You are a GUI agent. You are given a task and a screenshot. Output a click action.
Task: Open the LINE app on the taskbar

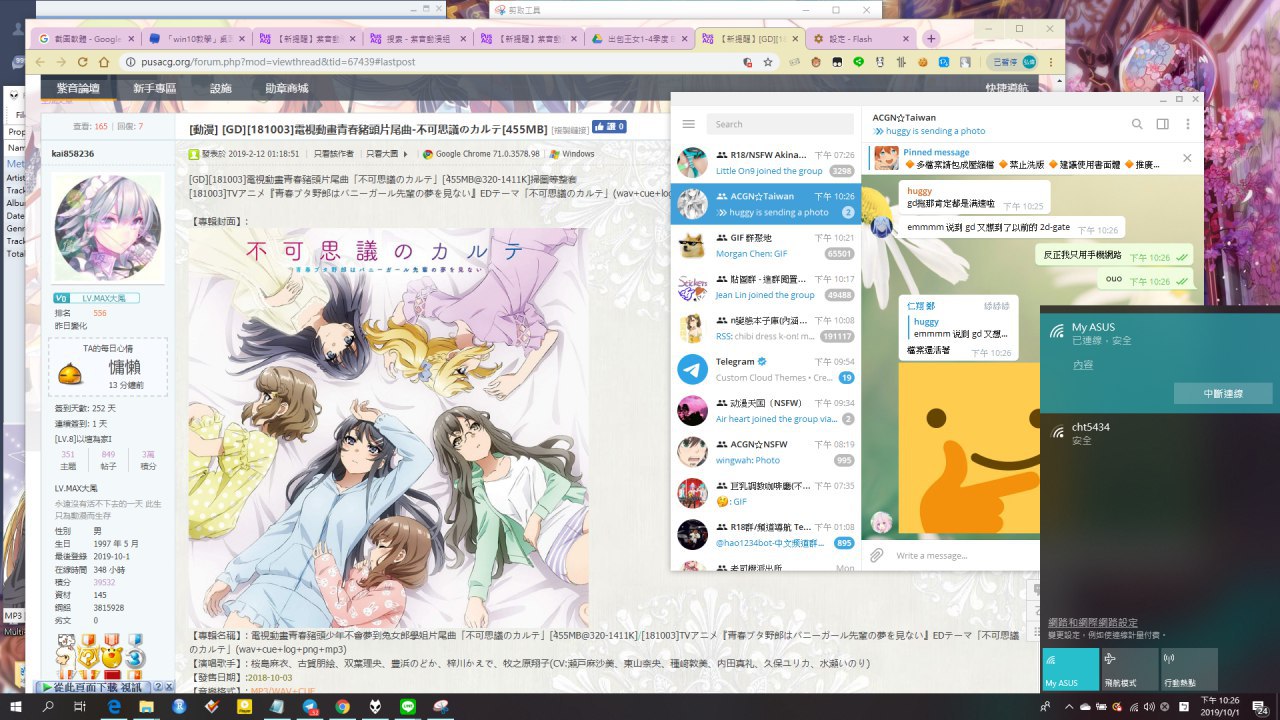(407, 706)
